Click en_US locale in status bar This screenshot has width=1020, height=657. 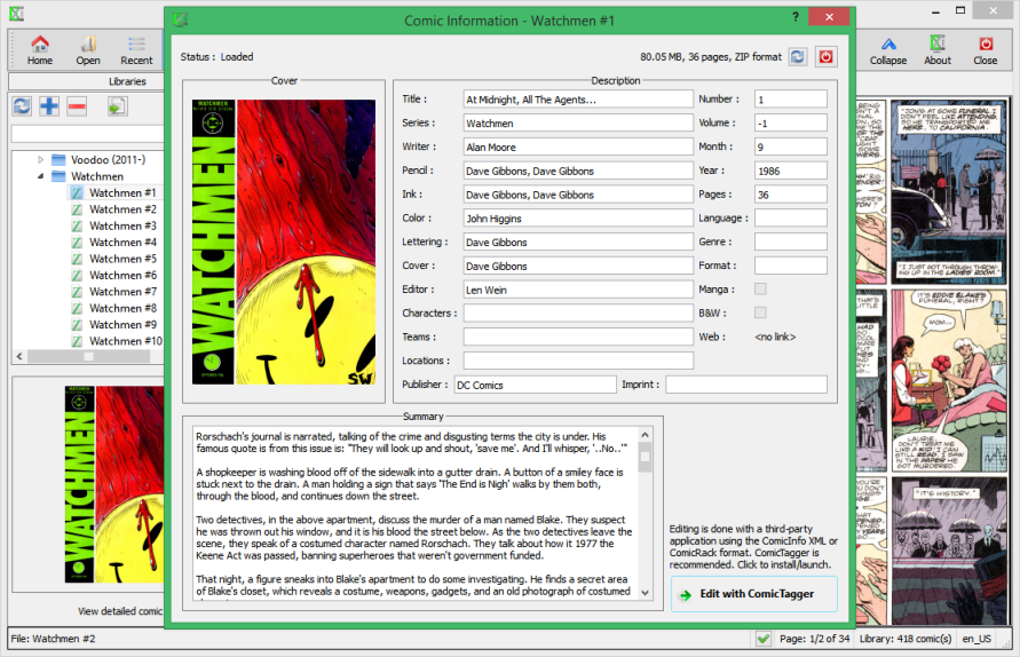(976, 639)
